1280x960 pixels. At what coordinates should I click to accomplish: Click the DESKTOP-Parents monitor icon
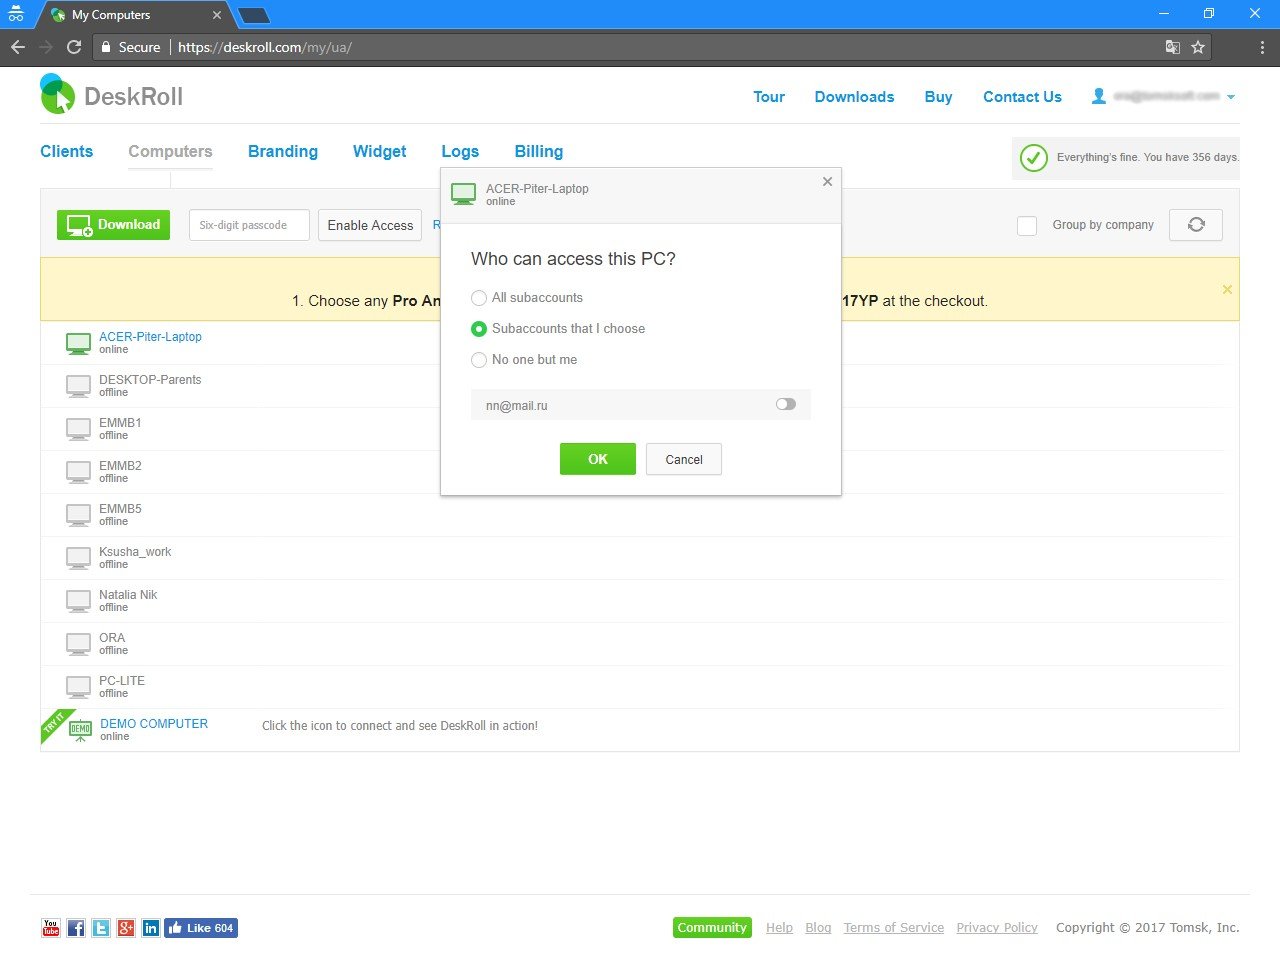coord(78,386)
